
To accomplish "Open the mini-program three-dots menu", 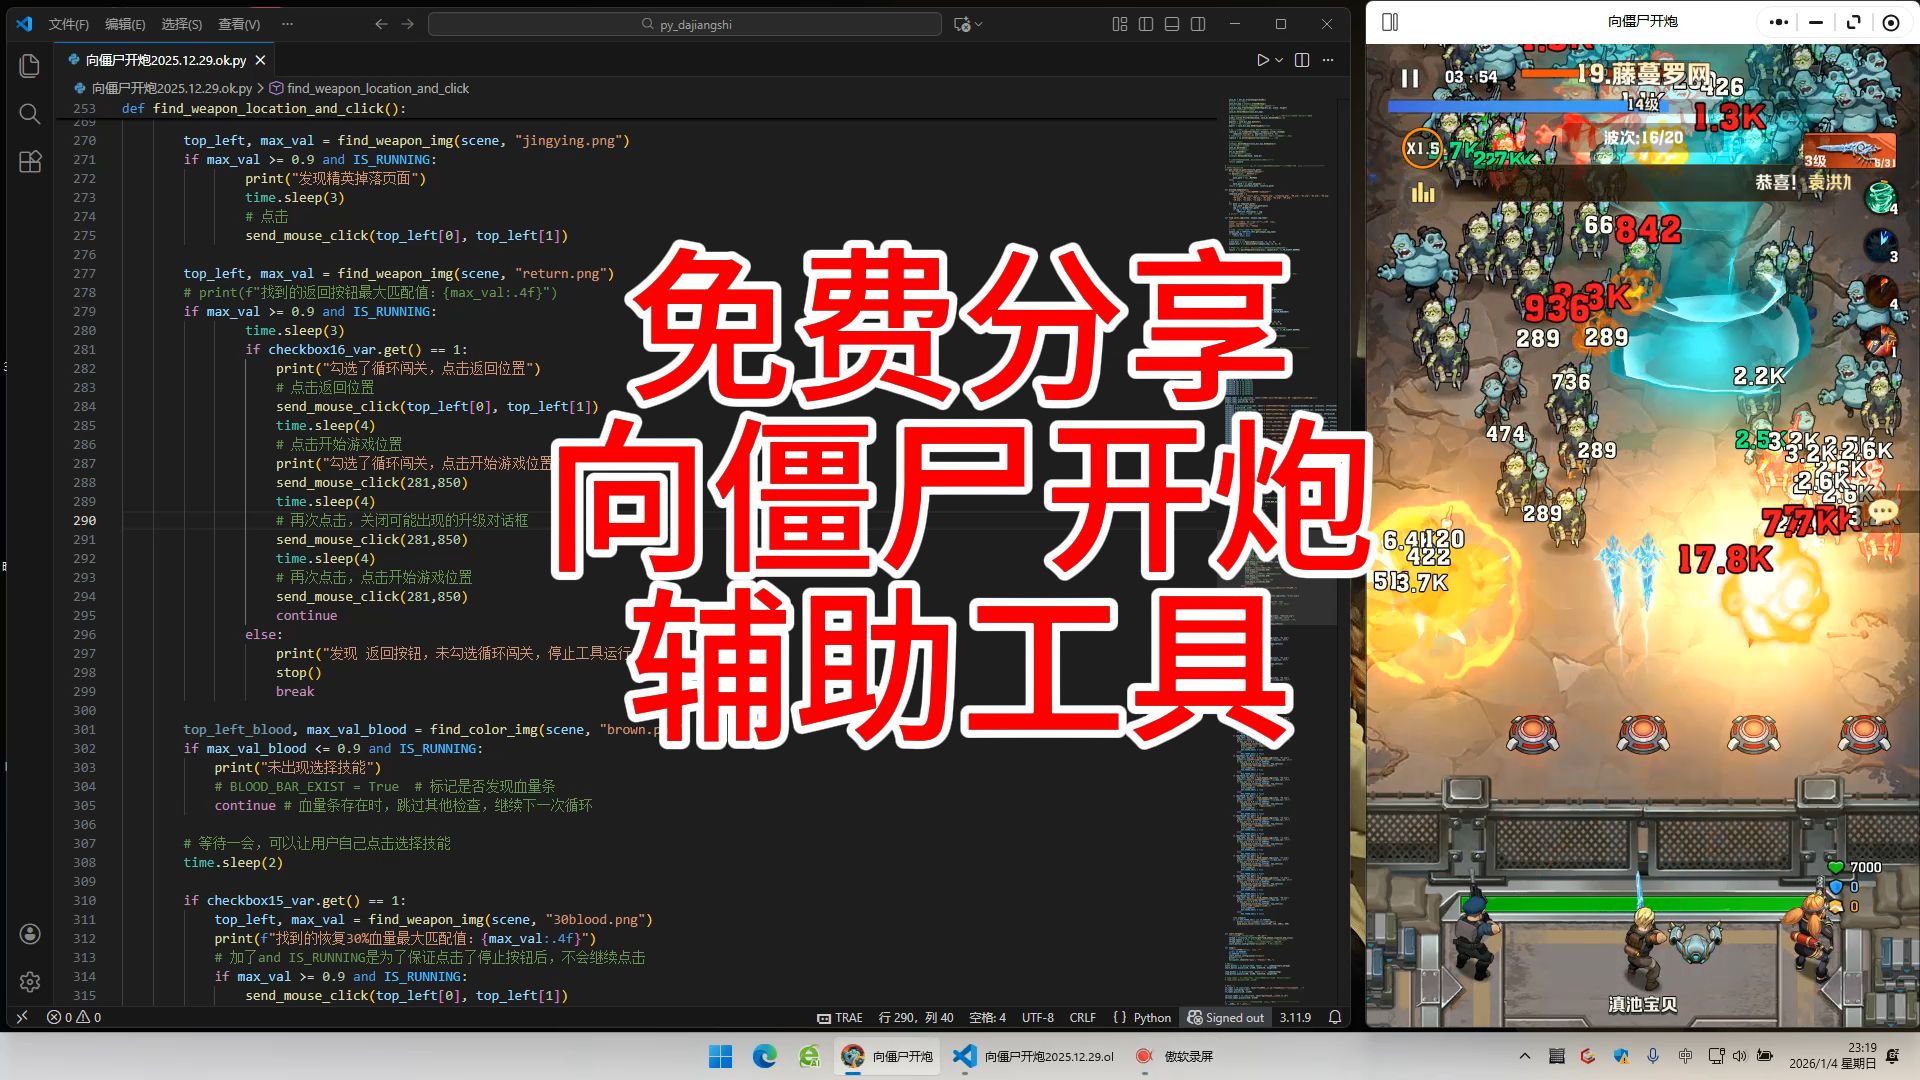I will pyautogui.click(x=1779, y=22).
